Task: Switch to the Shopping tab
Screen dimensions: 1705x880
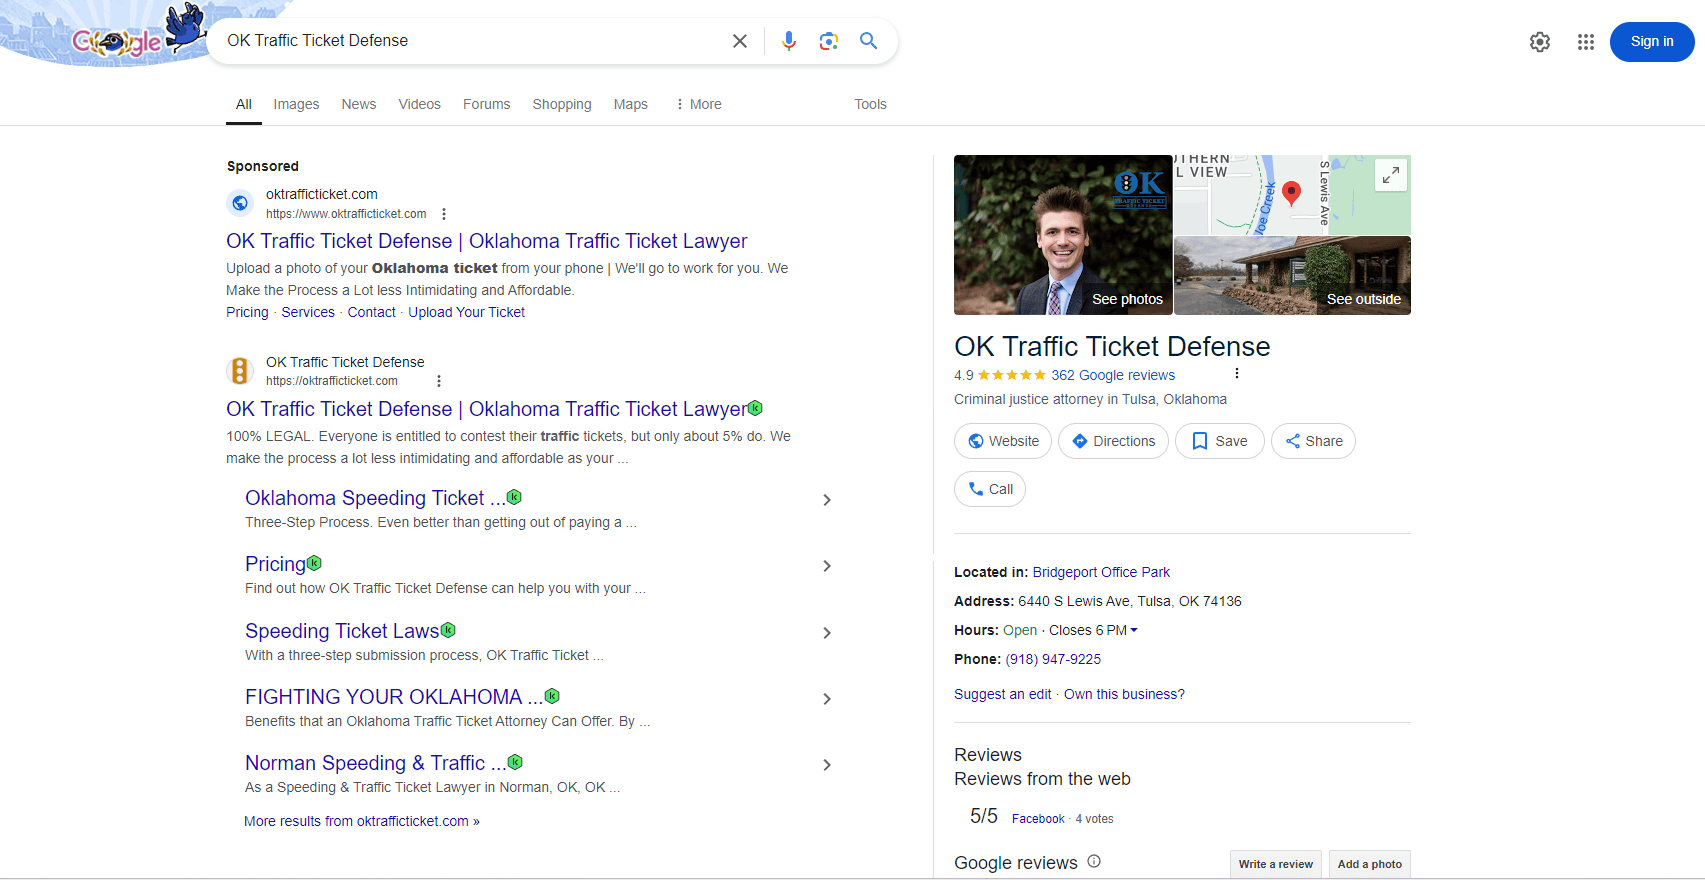Action: pyautogui.click(x=562, y=104)
